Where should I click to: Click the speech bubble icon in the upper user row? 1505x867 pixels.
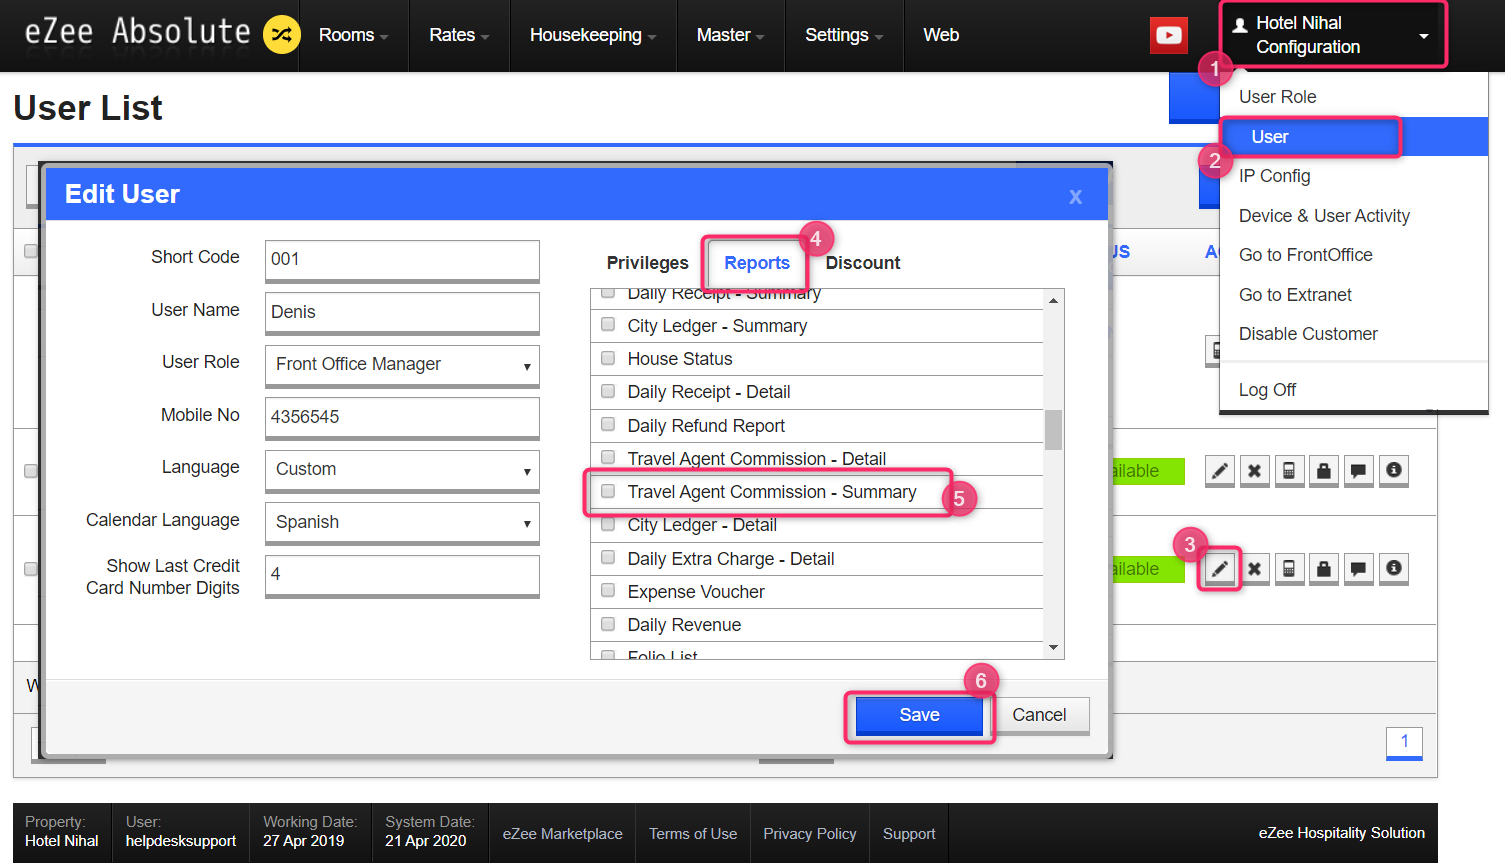[1358, 471]
